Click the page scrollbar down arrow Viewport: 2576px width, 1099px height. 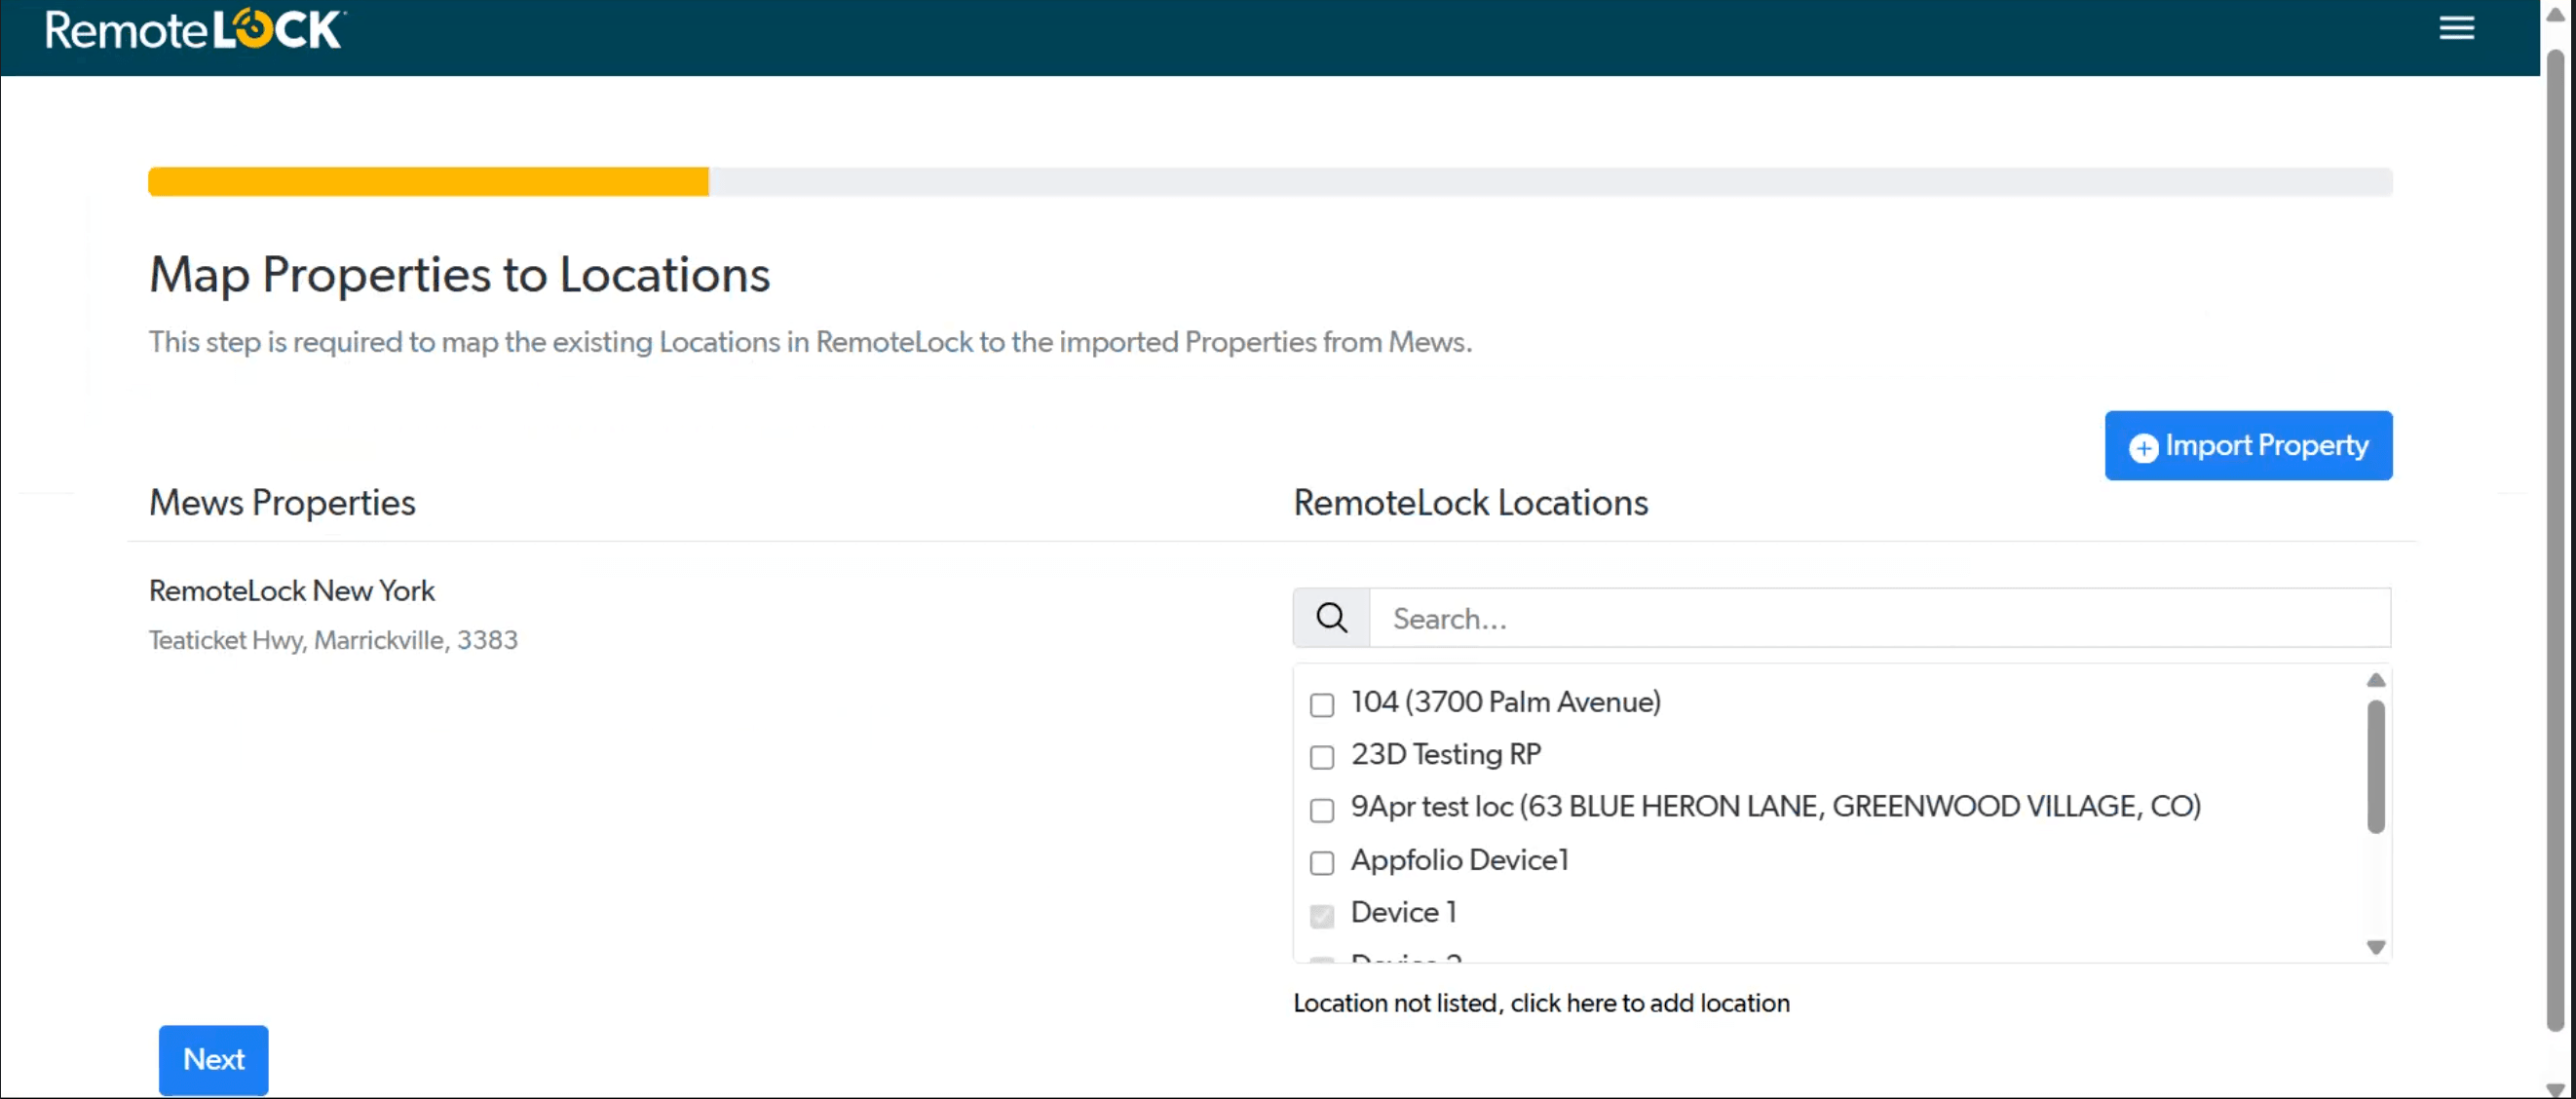click(x=2555, y=1089)
